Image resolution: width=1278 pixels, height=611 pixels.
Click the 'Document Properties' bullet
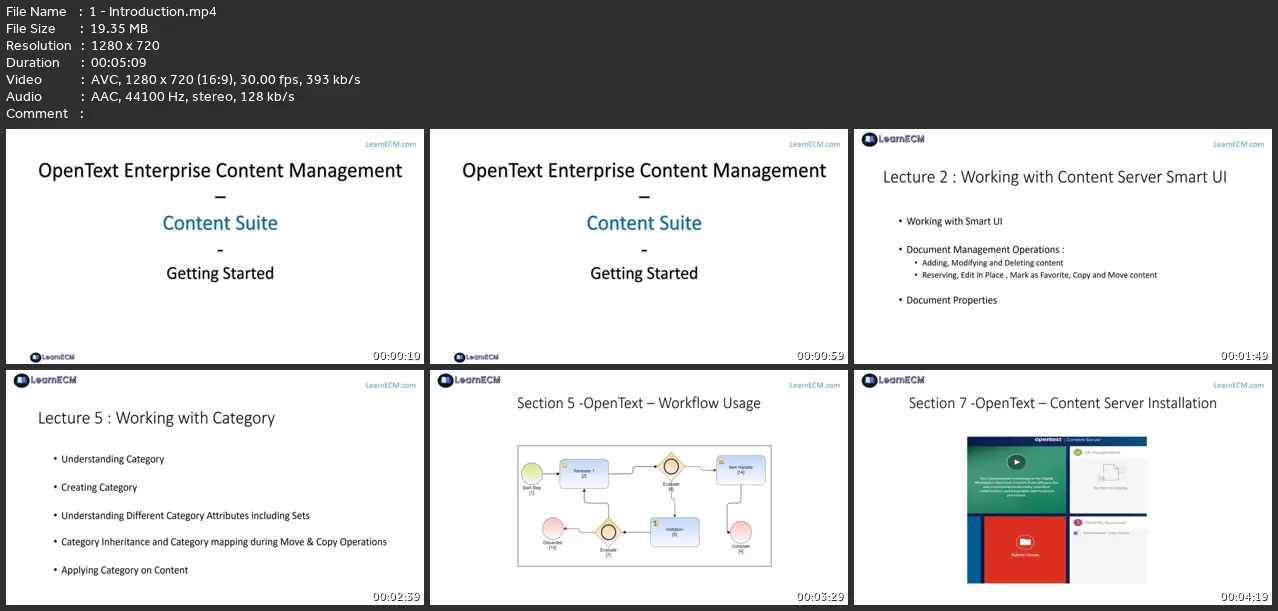[952, 300]
